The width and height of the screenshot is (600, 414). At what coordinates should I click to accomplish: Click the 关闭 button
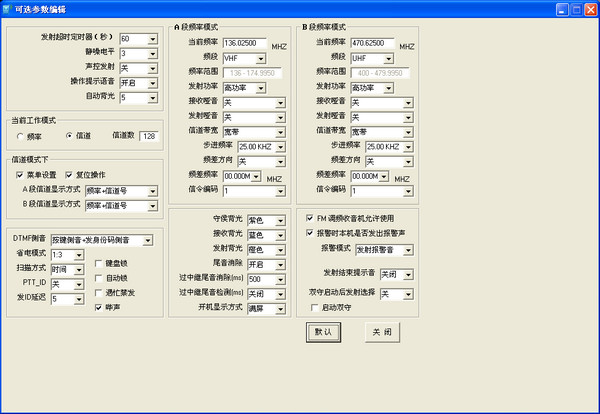click(382, 331)
